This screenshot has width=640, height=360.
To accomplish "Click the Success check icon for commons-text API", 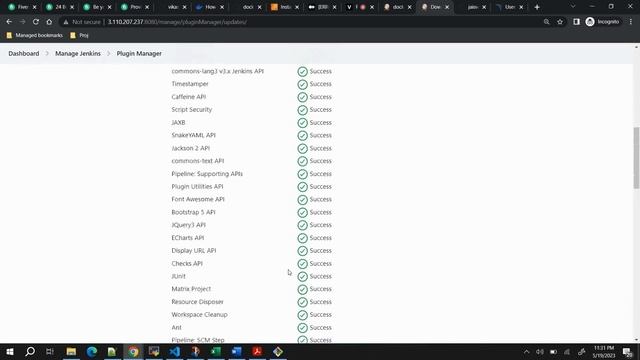I will [302, 161].
